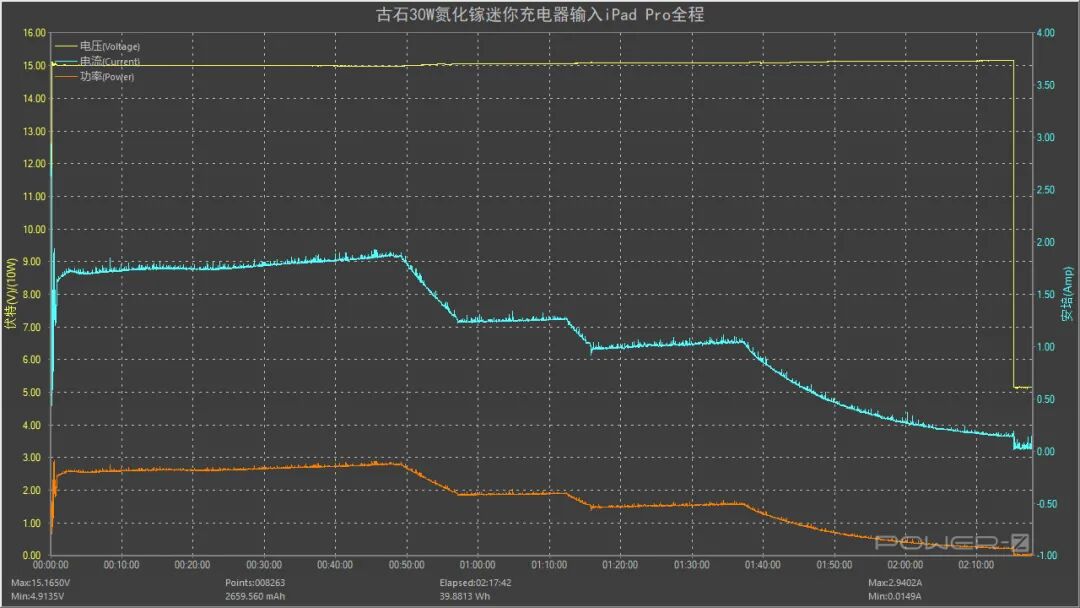Viewport: 1080px width, 608px height.
Task: Click the 12.00 voltage axis label
Action: pyautogui.click(x=34, y=164)
